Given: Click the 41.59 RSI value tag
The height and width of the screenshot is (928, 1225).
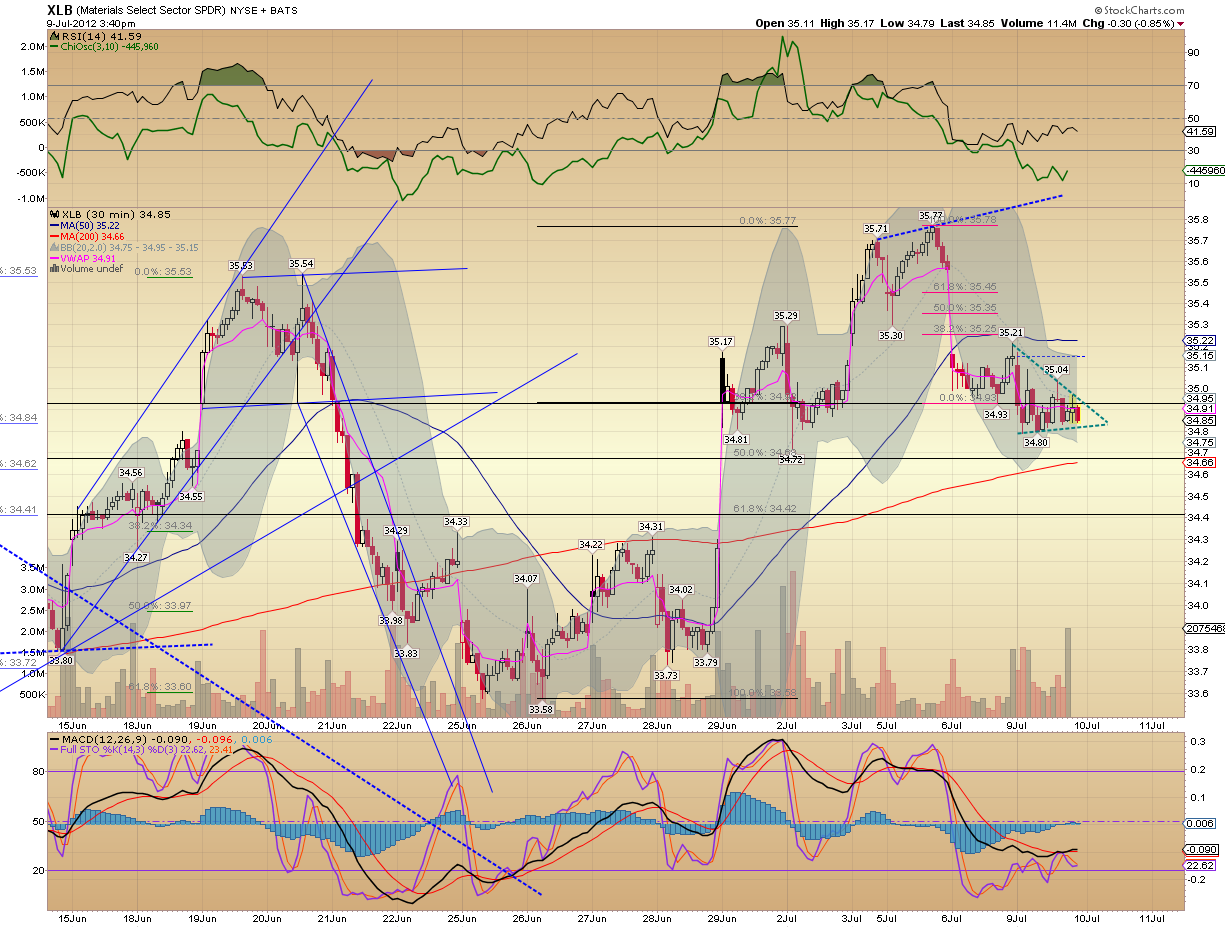Looking at the screenshot, I should pyautogui.click(x=1200, y=132).
